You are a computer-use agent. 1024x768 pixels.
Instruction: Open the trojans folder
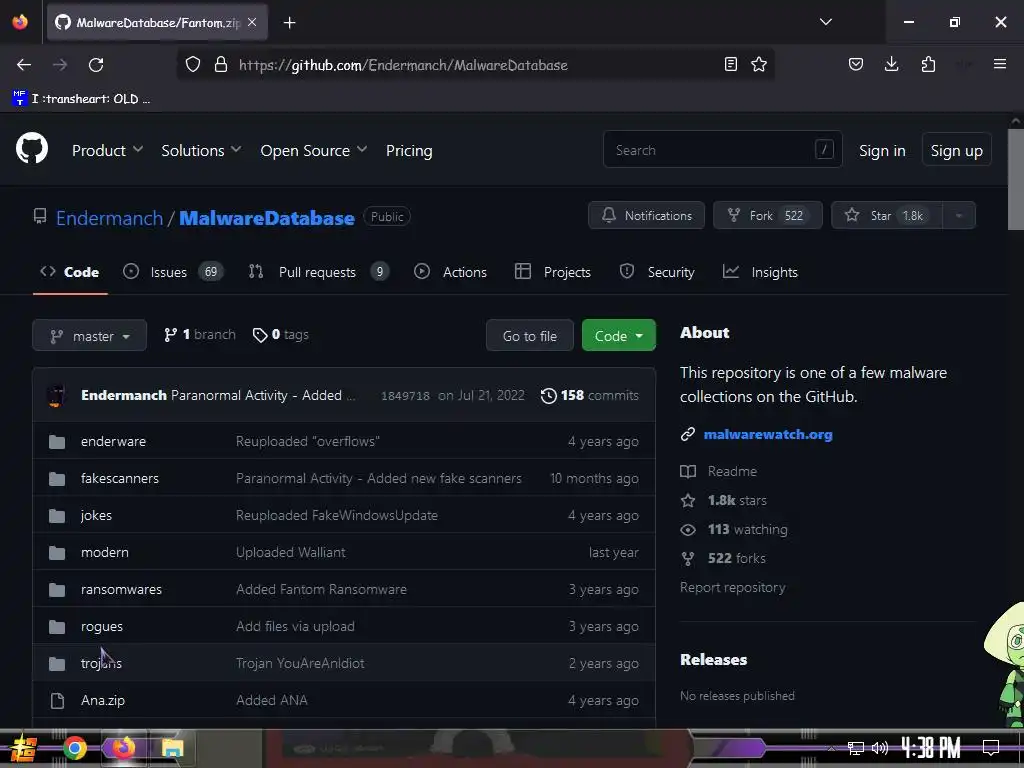(x=101, y=663)
